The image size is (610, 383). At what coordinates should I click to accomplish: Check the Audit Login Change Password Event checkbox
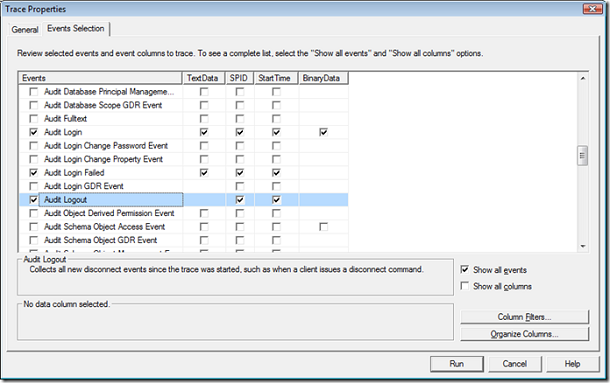click(x=34, y=146)
